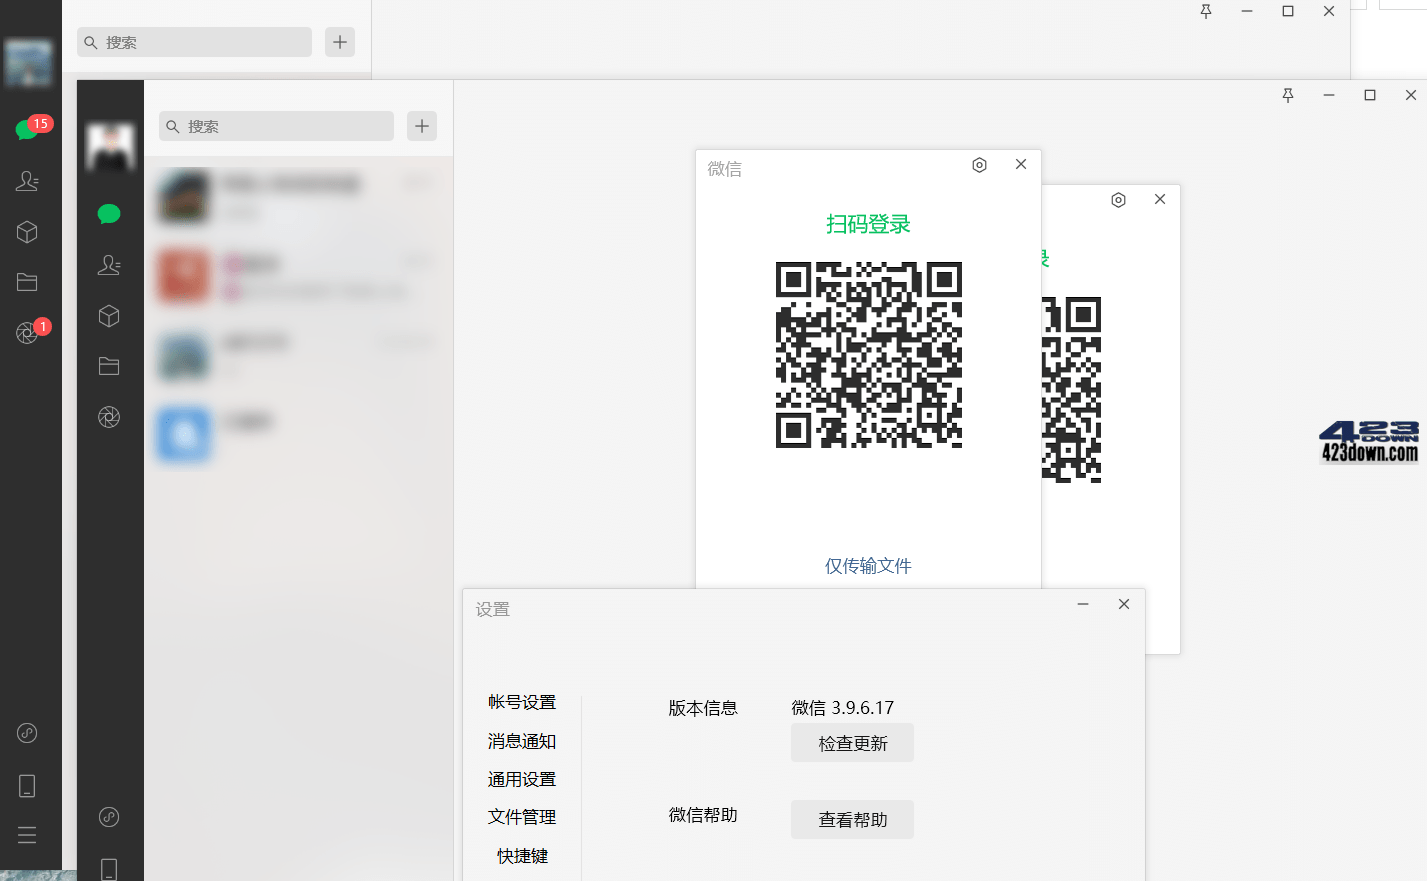Pin the WeChat window using the pin icon
The height and width of the screenshot is (881, 1427).
click(1207, 11)
